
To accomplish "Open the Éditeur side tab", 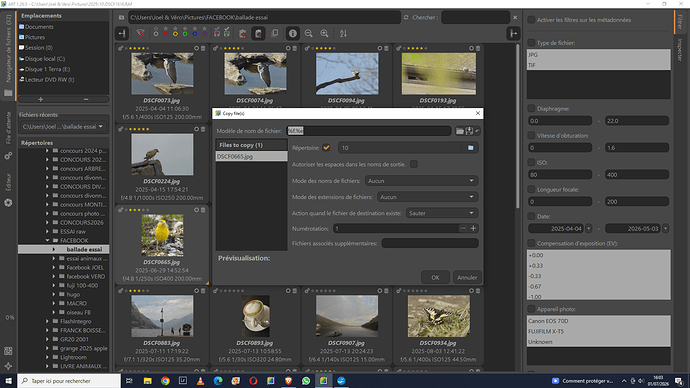I will 8,182.
